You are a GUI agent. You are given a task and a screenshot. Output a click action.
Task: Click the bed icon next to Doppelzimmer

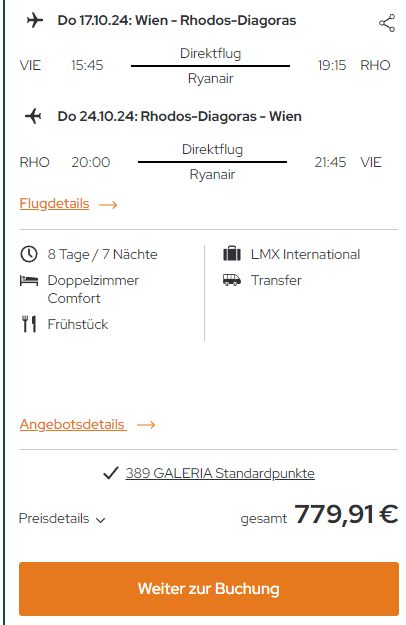click(x=29, y=281)
